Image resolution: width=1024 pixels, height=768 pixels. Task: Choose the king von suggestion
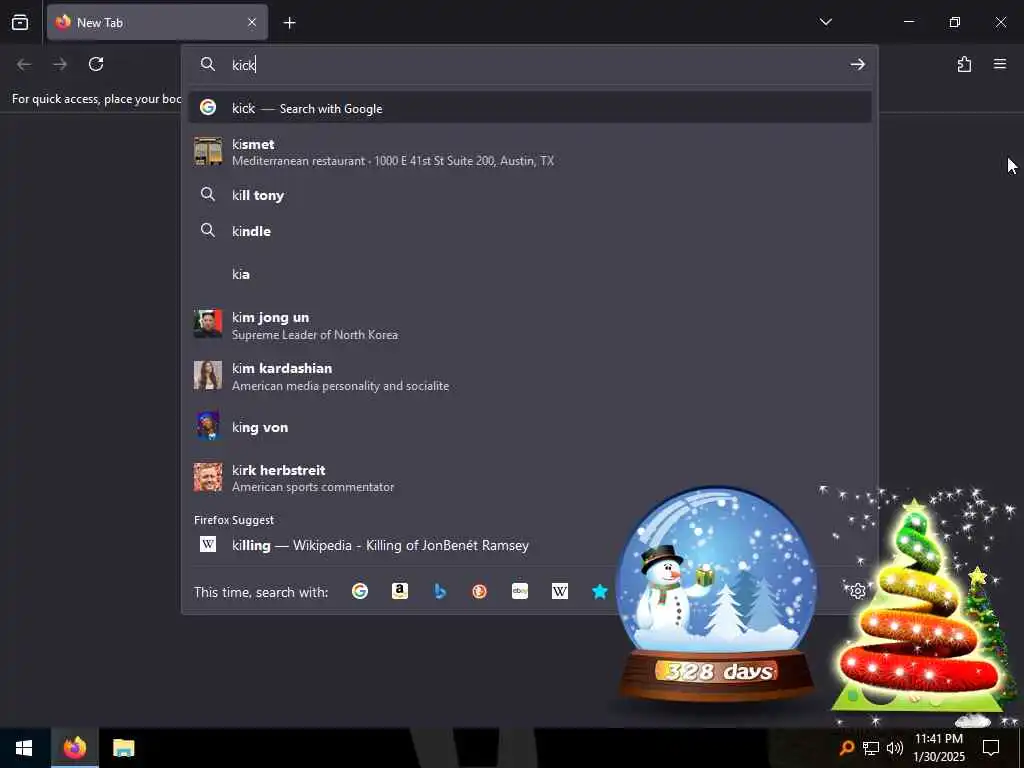[530, 427]
